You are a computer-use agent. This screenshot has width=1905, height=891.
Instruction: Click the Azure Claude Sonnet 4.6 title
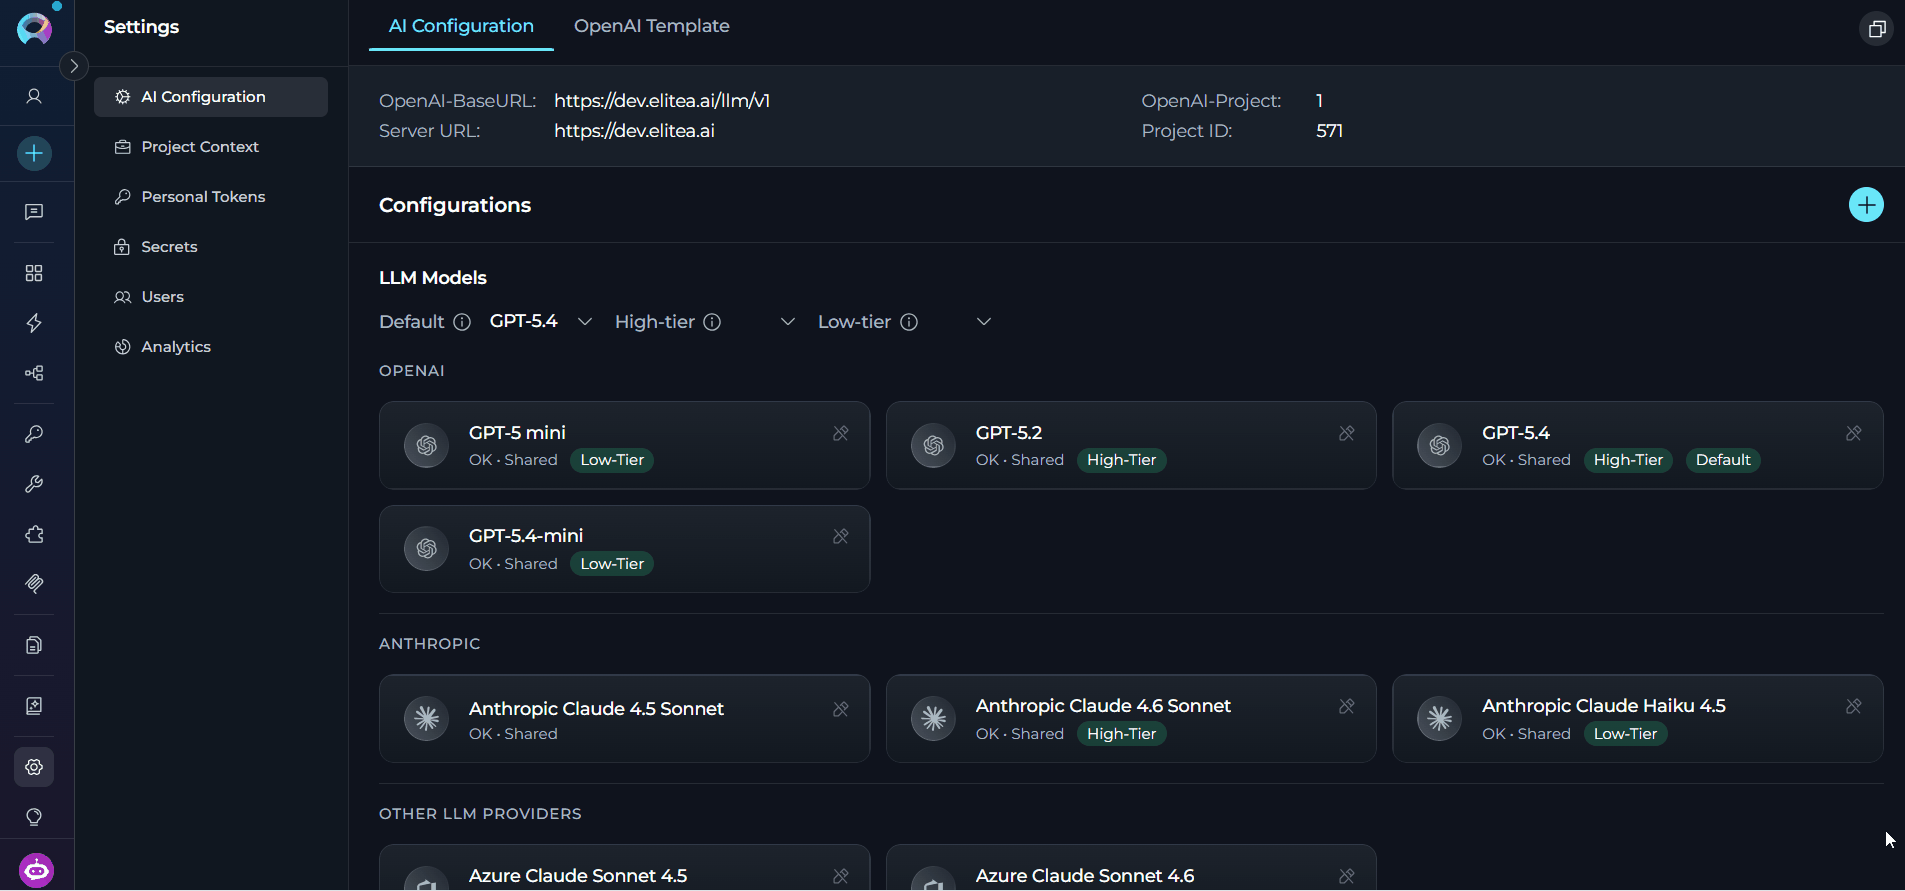click(x=1085, y=876)
